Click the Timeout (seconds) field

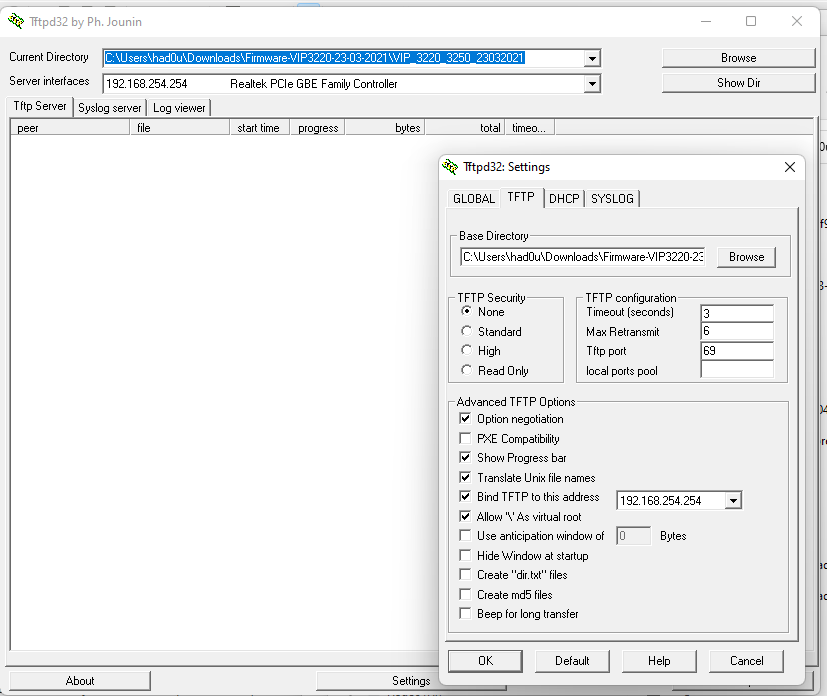(737, 313)
